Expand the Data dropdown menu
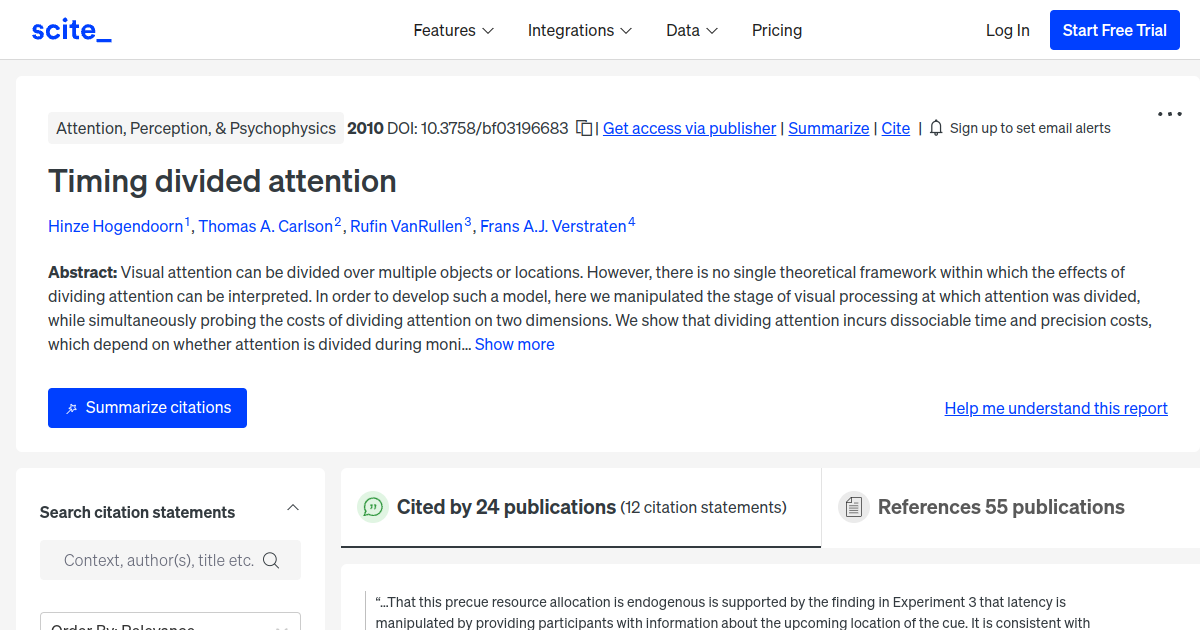Viewport: 1200px width, 630px height. pos(692,30)
